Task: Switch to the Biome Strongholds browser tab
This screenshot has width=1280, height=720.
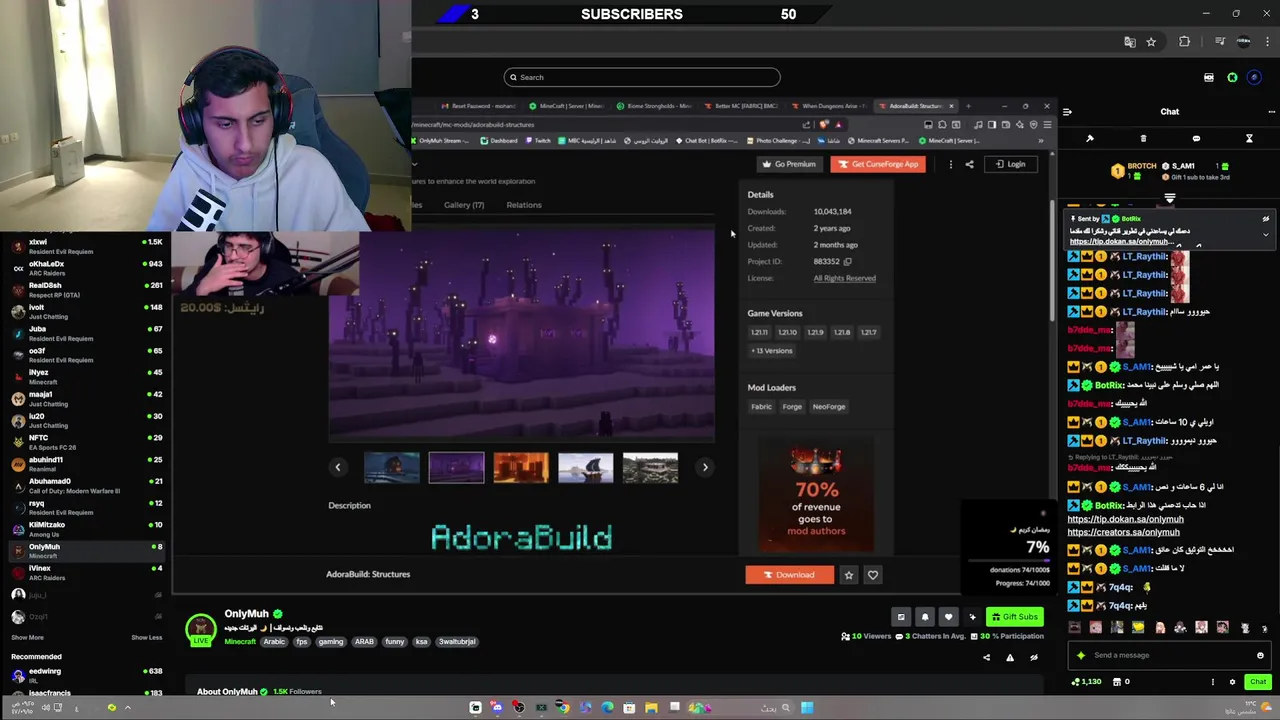Action: tap(654, 106)
